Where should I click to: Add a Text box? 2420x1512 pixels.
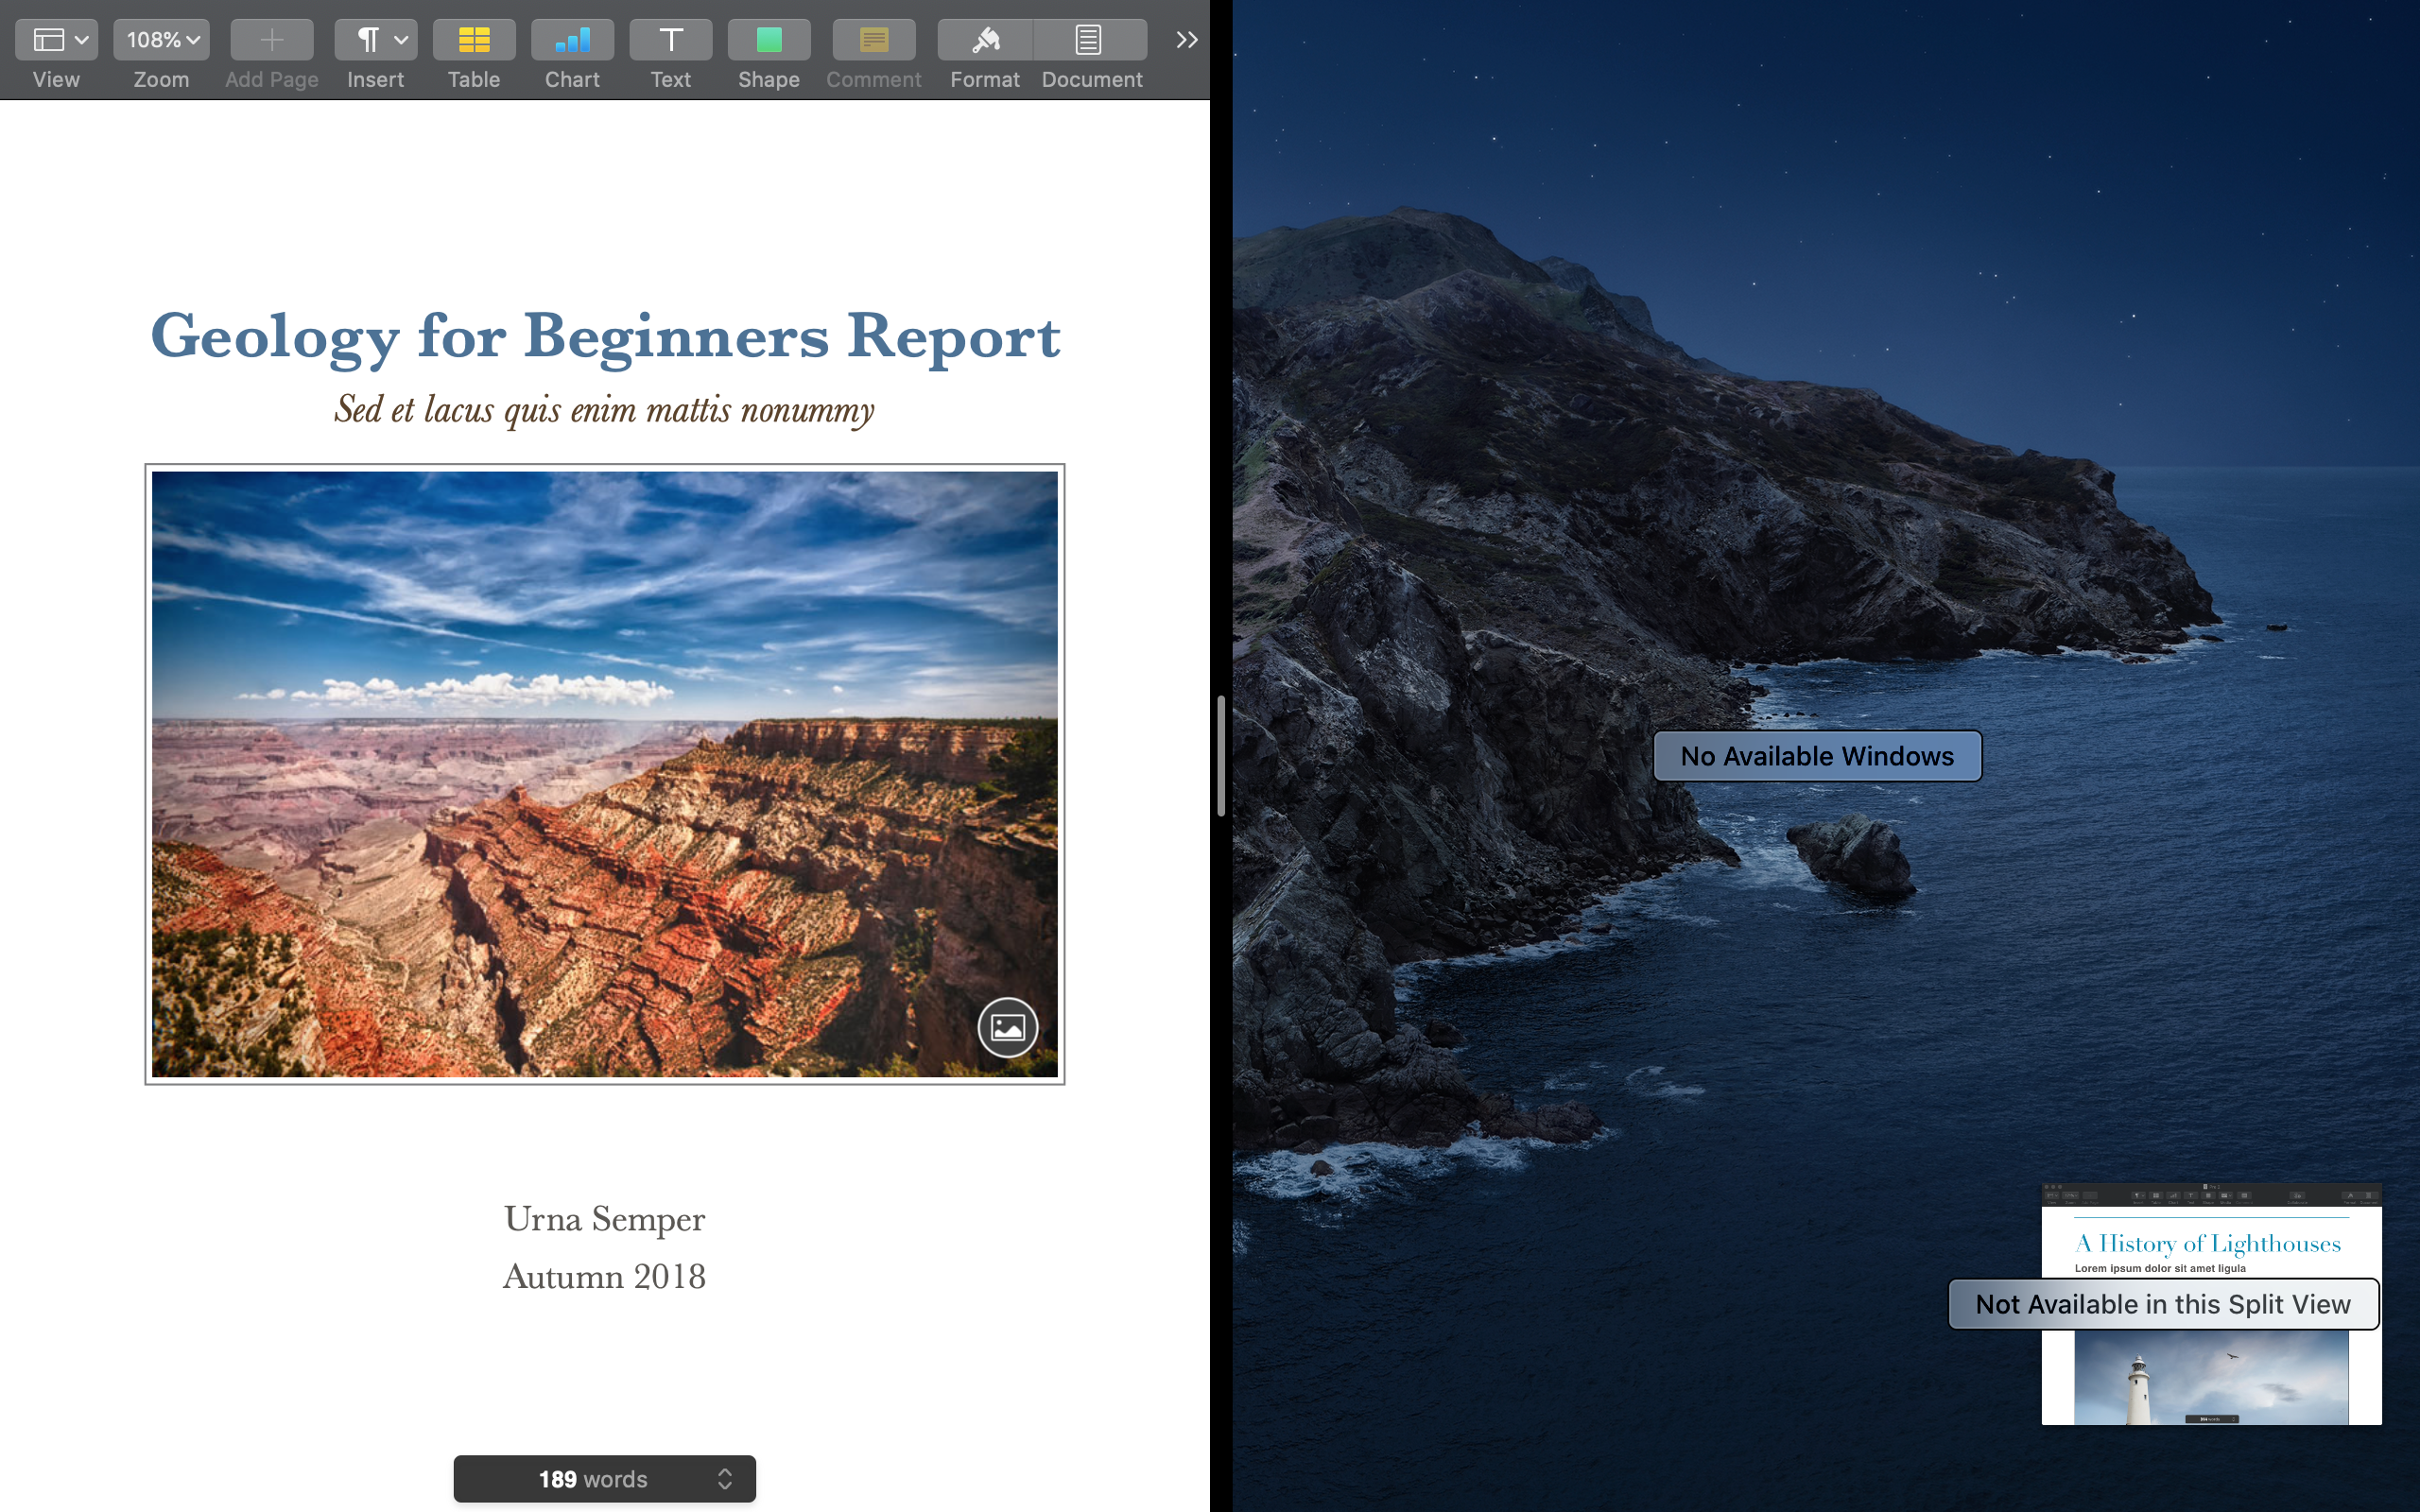(670, 40)
